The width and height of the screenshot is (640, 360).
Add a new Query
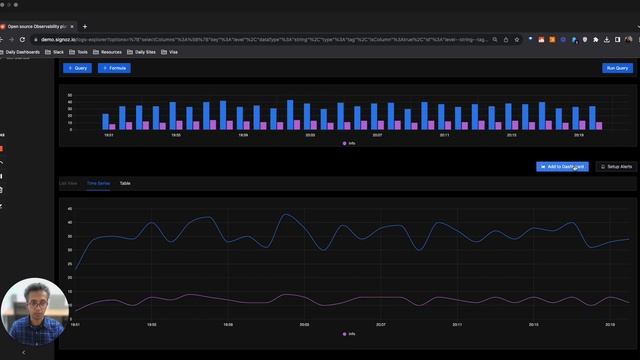click(x=78, y=68)
